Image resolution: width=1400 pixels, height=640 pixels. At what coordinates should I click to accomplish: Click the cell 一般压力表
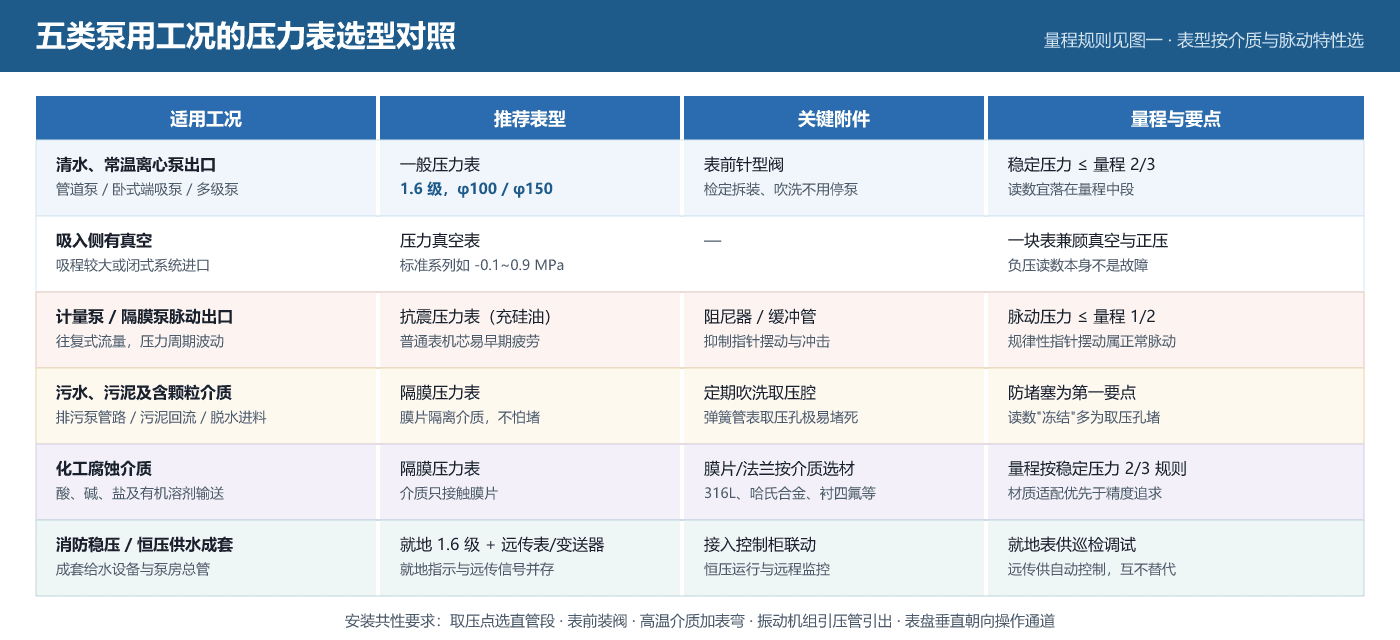(440, 165)
